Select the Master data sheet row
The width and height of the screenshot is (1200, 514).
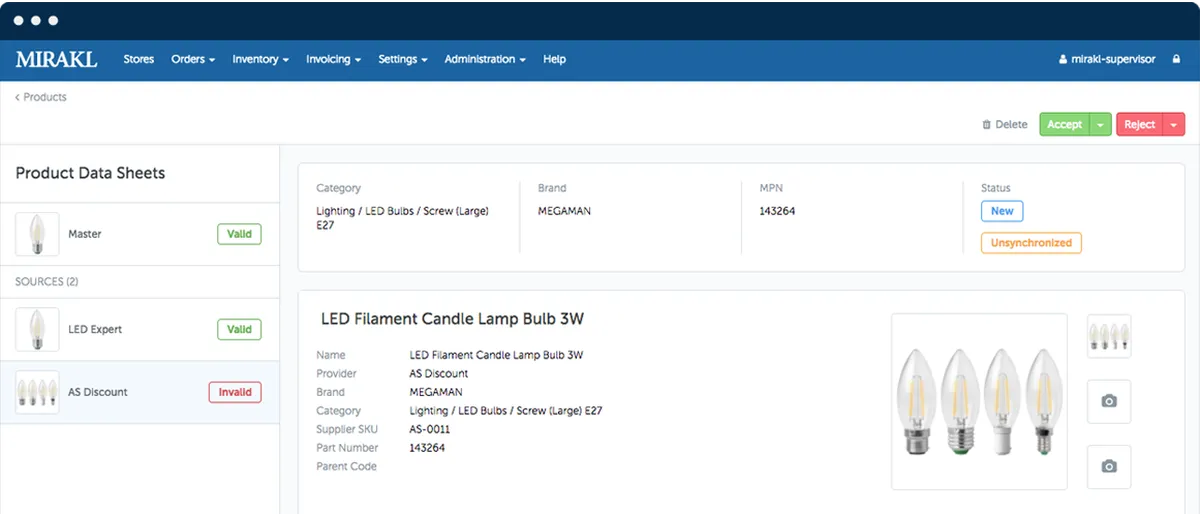tap(140, 234)
